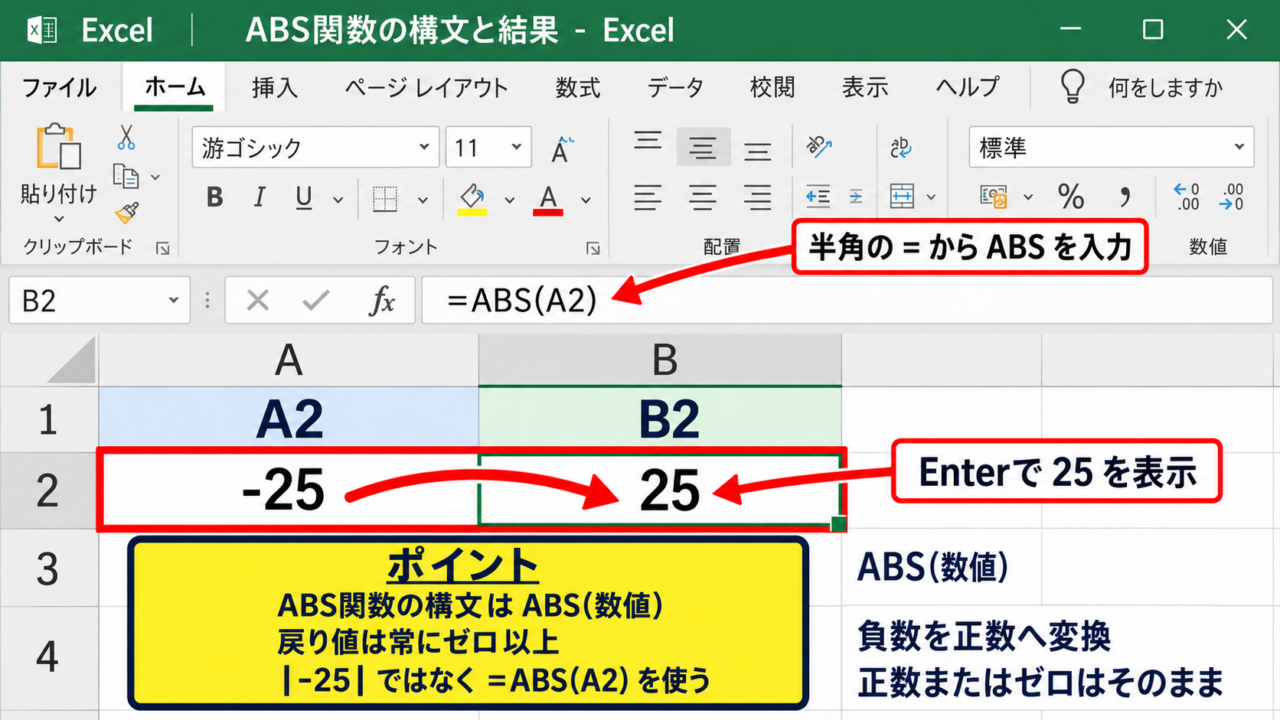The image size is (1280, 720).
Task: Expand the 標準 number format dropdown
Action: click(1240, 149)
